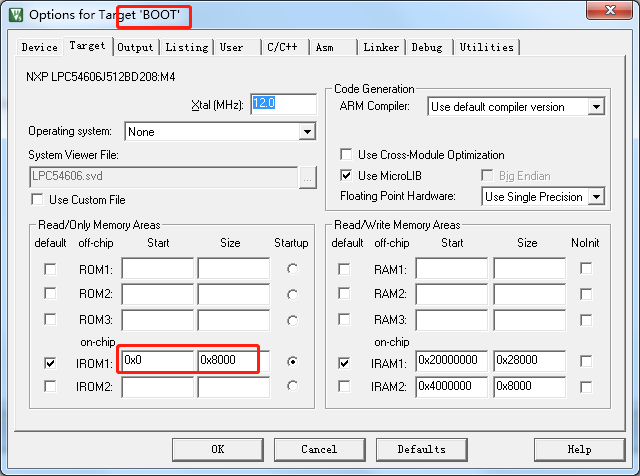The image size is (640, 476).
Task: Click the IRAM1 Start field 0x20000000
Action: (452, 361)
